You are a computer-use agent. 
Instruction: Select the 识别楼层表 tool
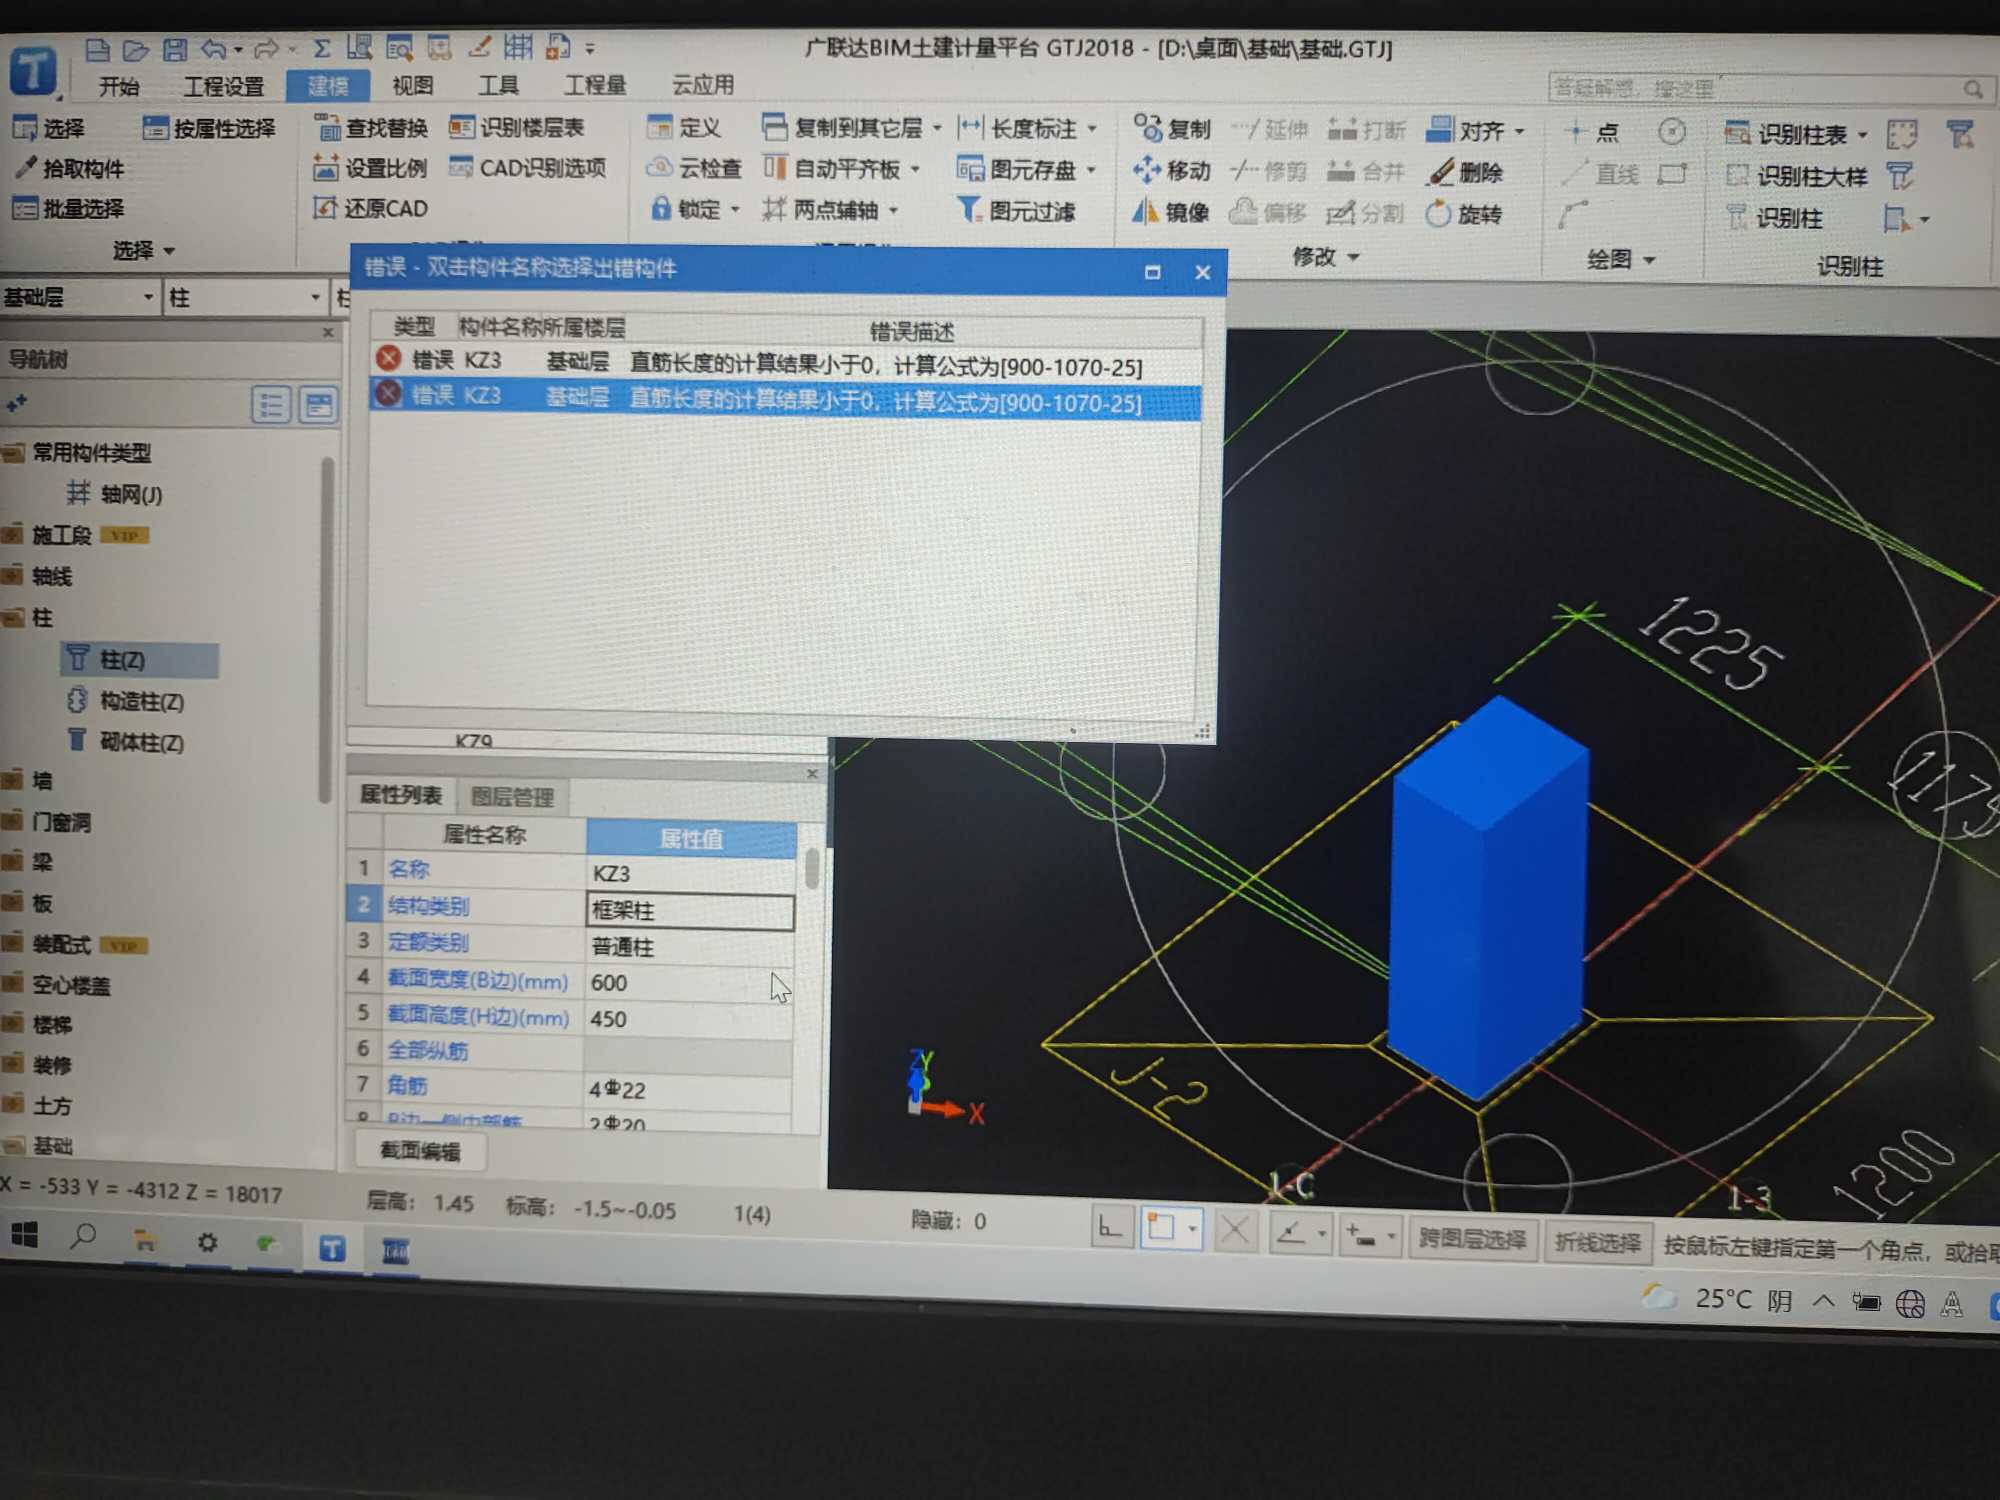click(517, 127)
